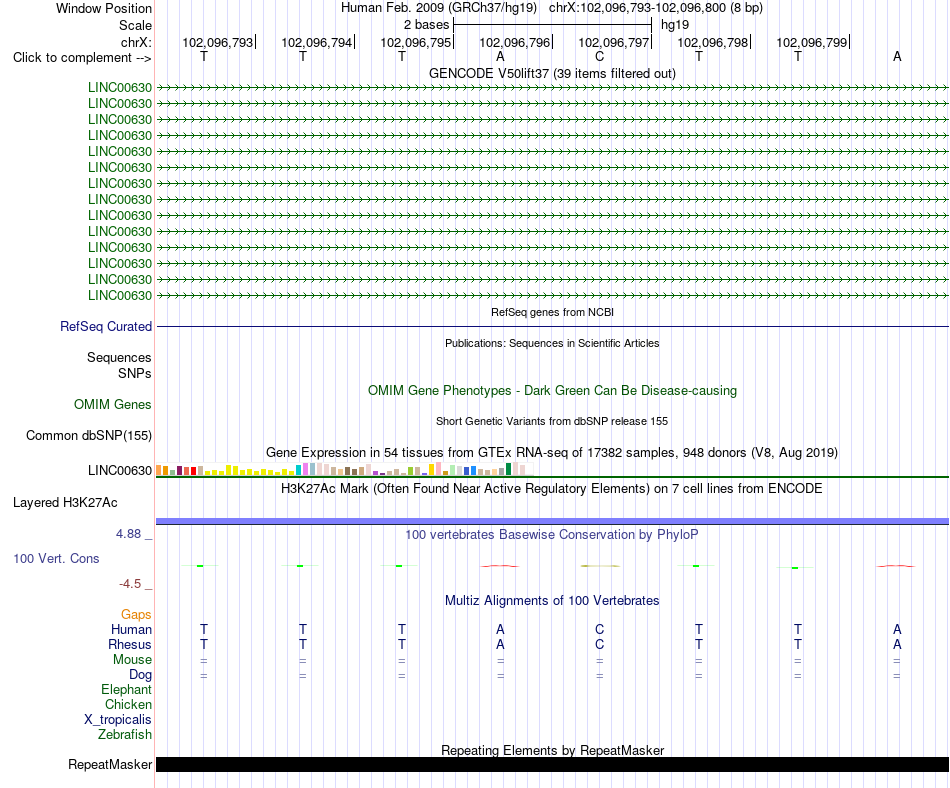Click the RefSeq Curated horizontal gene line
This screenshot has height=788, width=950.
pyautogui.click(x=552, y=326)
